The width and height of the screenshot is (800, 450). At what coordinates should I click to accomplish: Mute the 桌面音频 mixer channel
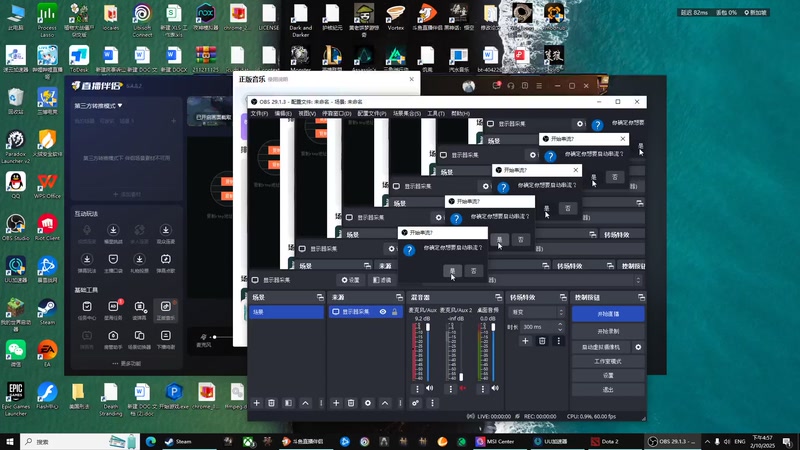pyautogui.click(x=495, y=388)
